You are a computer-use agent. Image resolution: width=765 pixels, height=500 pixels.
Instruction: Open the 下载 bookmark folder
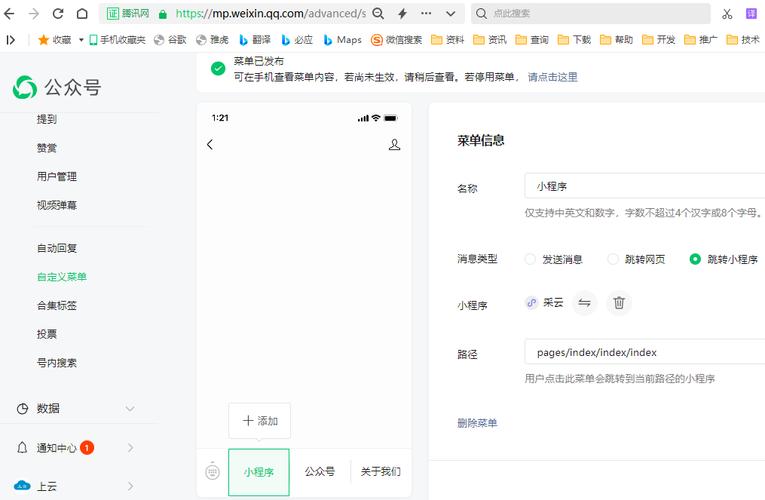click(x=574, y=40)
